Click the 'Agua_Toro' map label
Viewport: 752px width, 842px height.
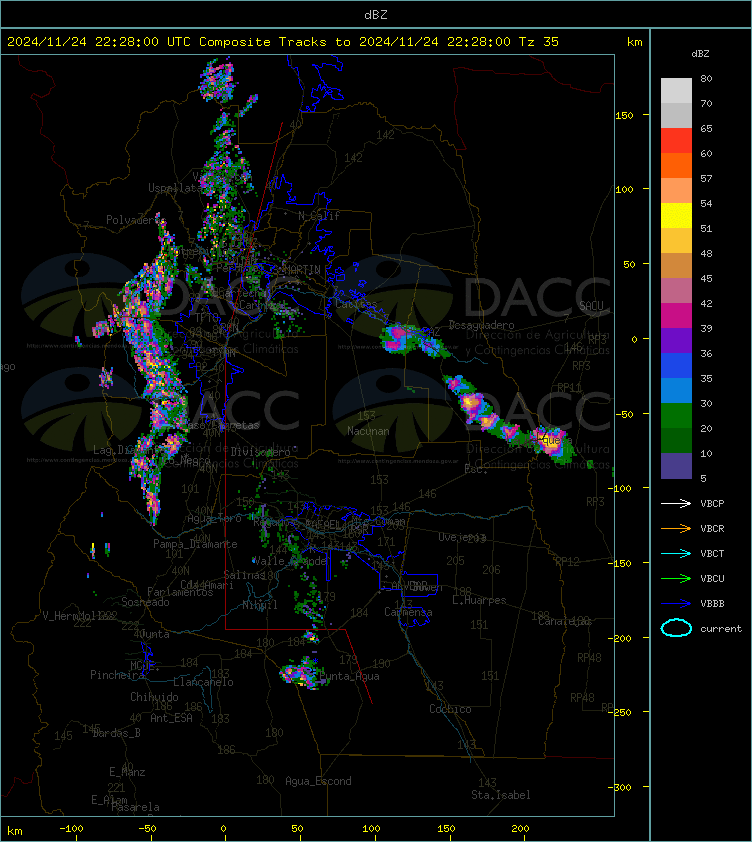pyautogui.click(x=214, y=519)
